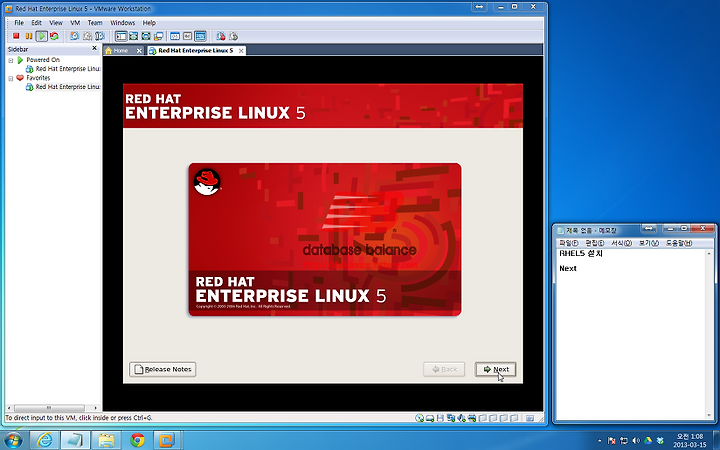Viewport: 720px width, 450px height.
Task: Click the sidebar horizontal scrollbar
Action: (49, 408)
